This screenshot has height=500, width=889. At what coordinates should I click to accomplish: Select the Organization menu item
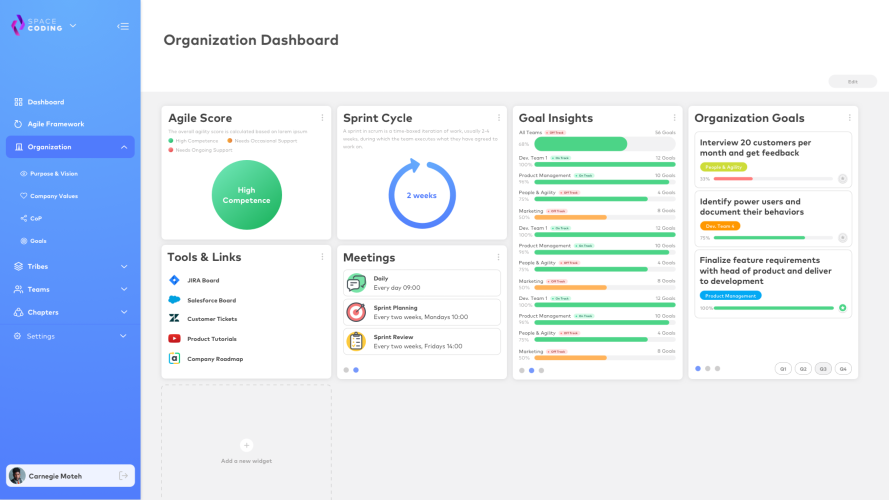pyautogui.click(x=70, y=147)
